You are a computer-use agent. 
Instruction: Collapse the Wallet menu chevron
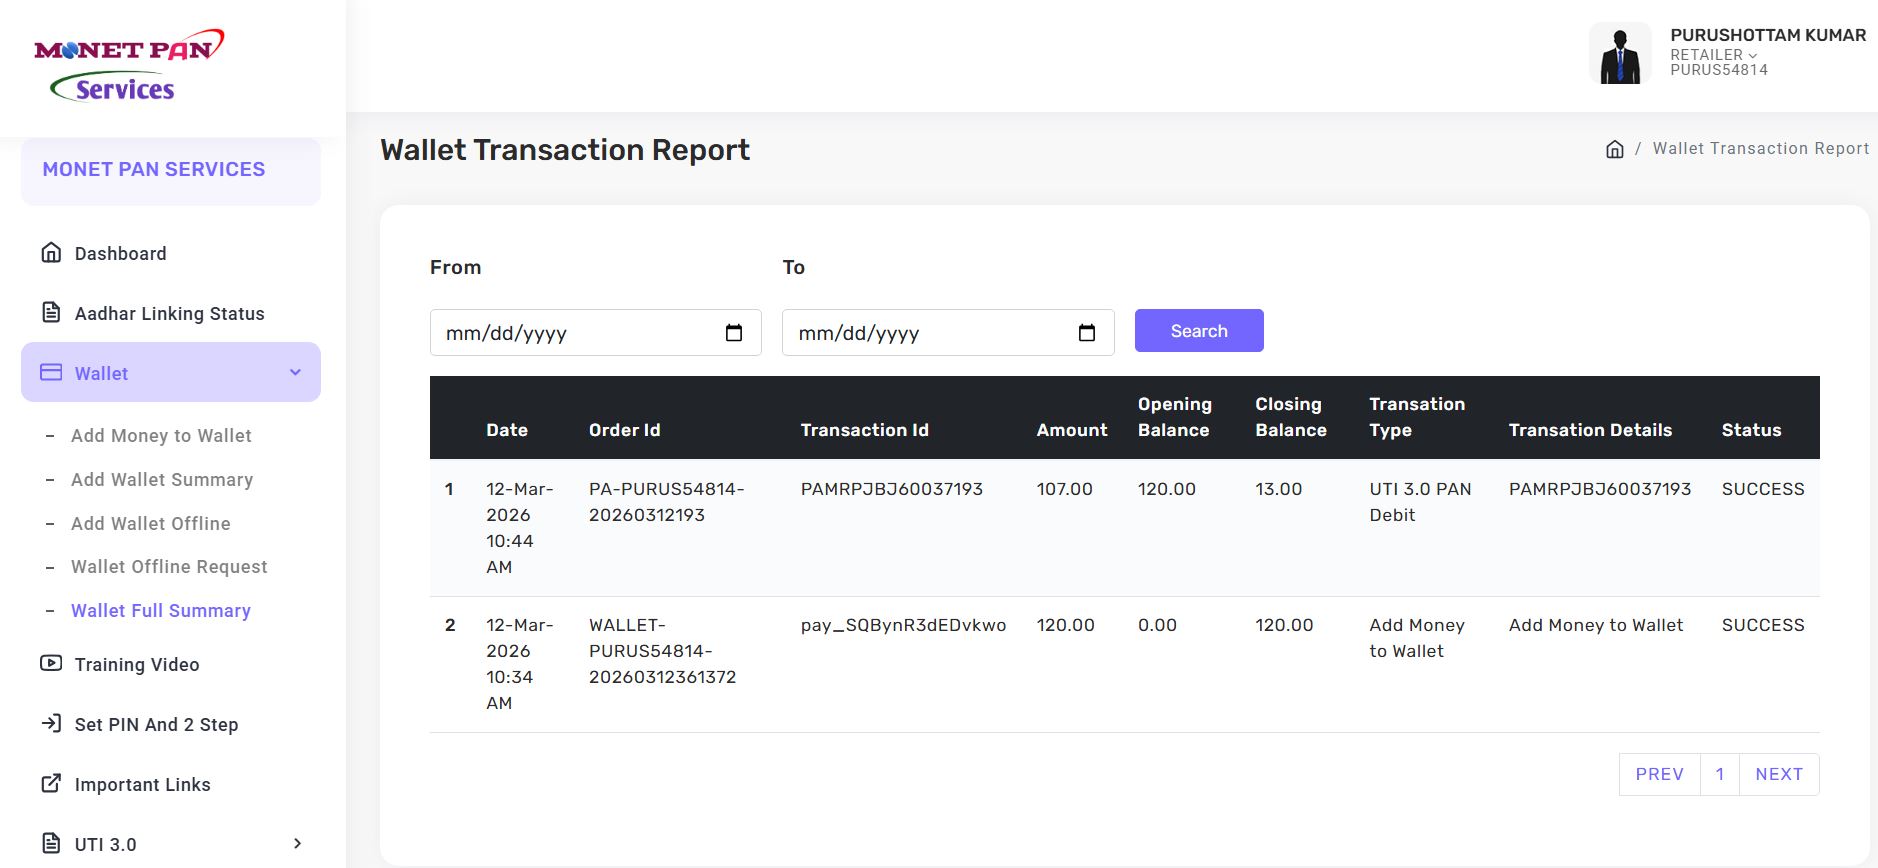pos(295,373)
